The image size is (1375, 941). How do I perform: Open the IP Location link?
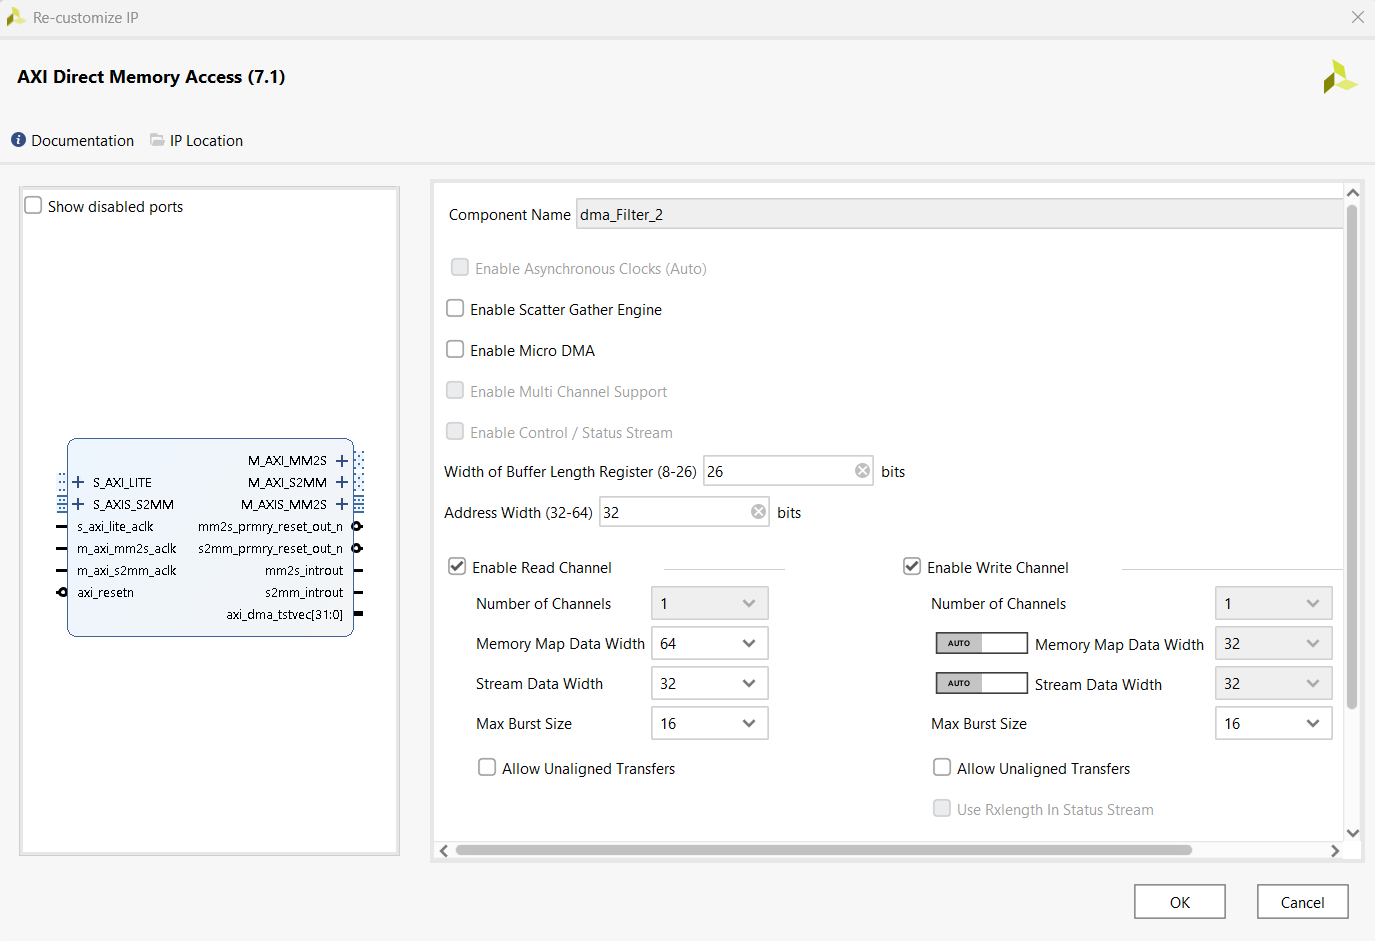point(206,140)
